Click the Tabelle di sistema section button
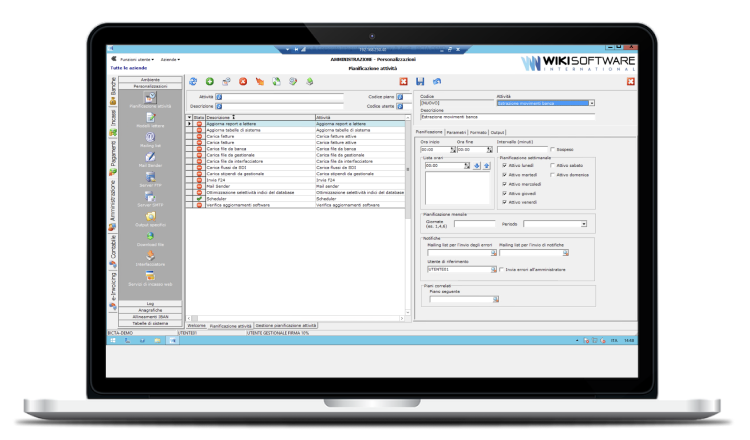Screen dimensions: 750x440 click(150, 323)
